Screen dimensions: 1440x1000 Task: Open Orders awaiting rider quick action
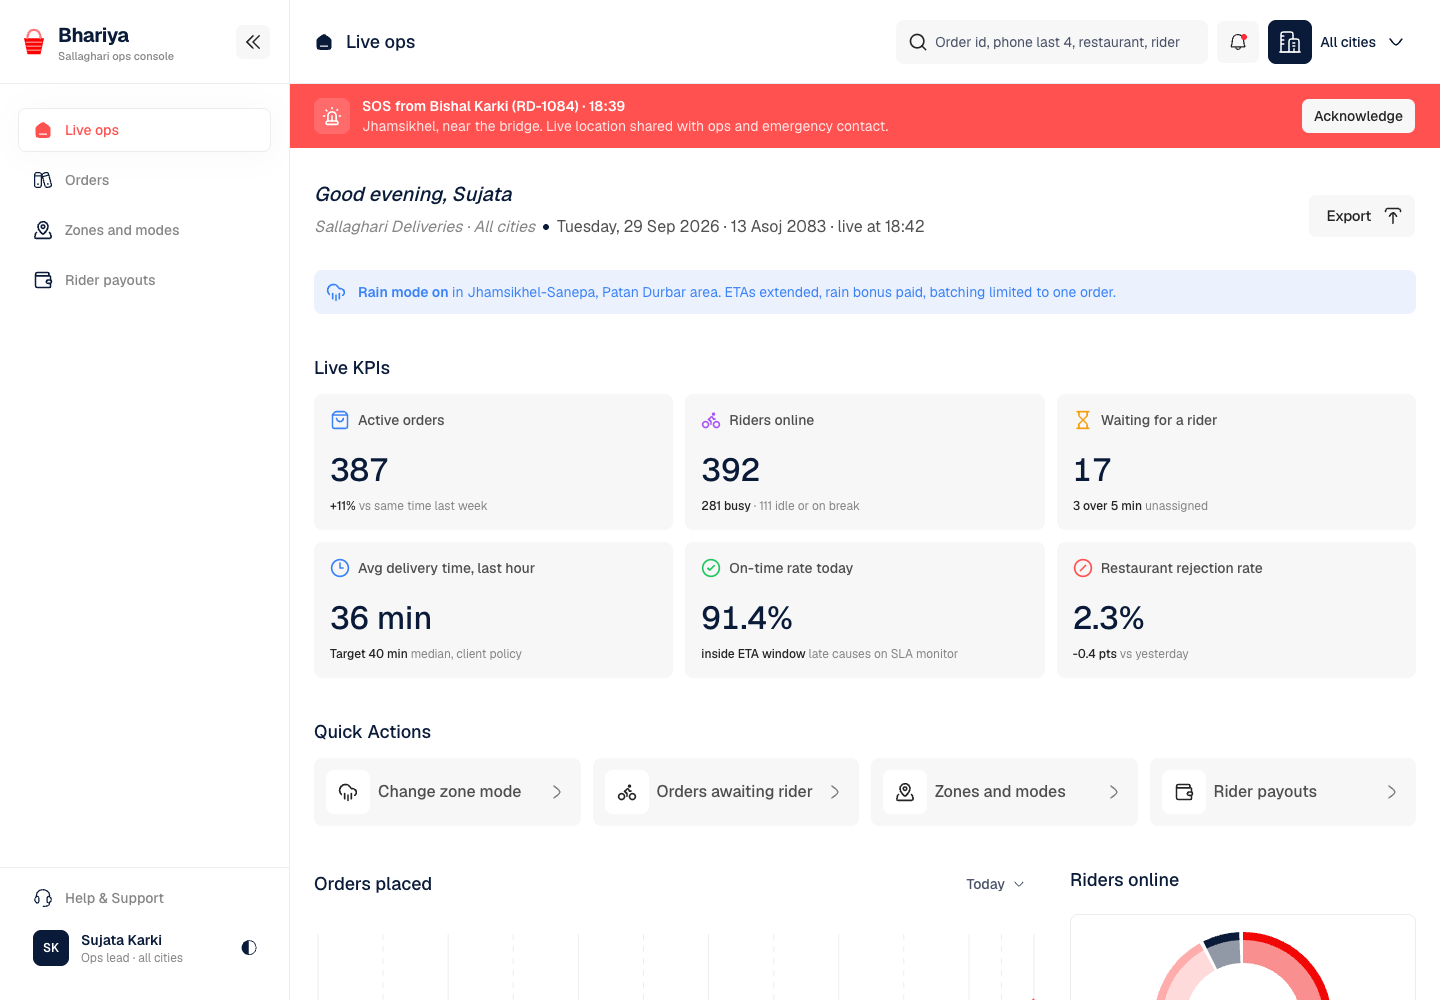726,792
